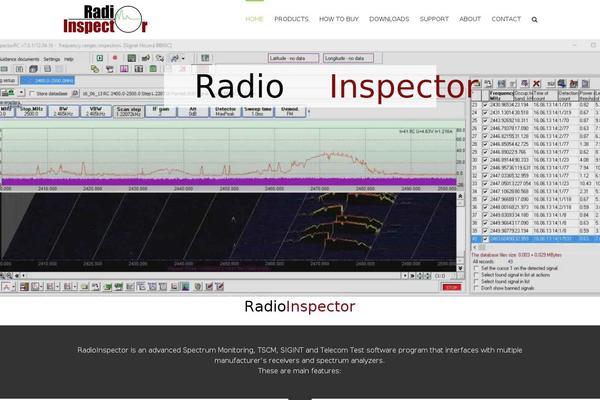Uncheck the checkbox in table row 35

(485, 199)
